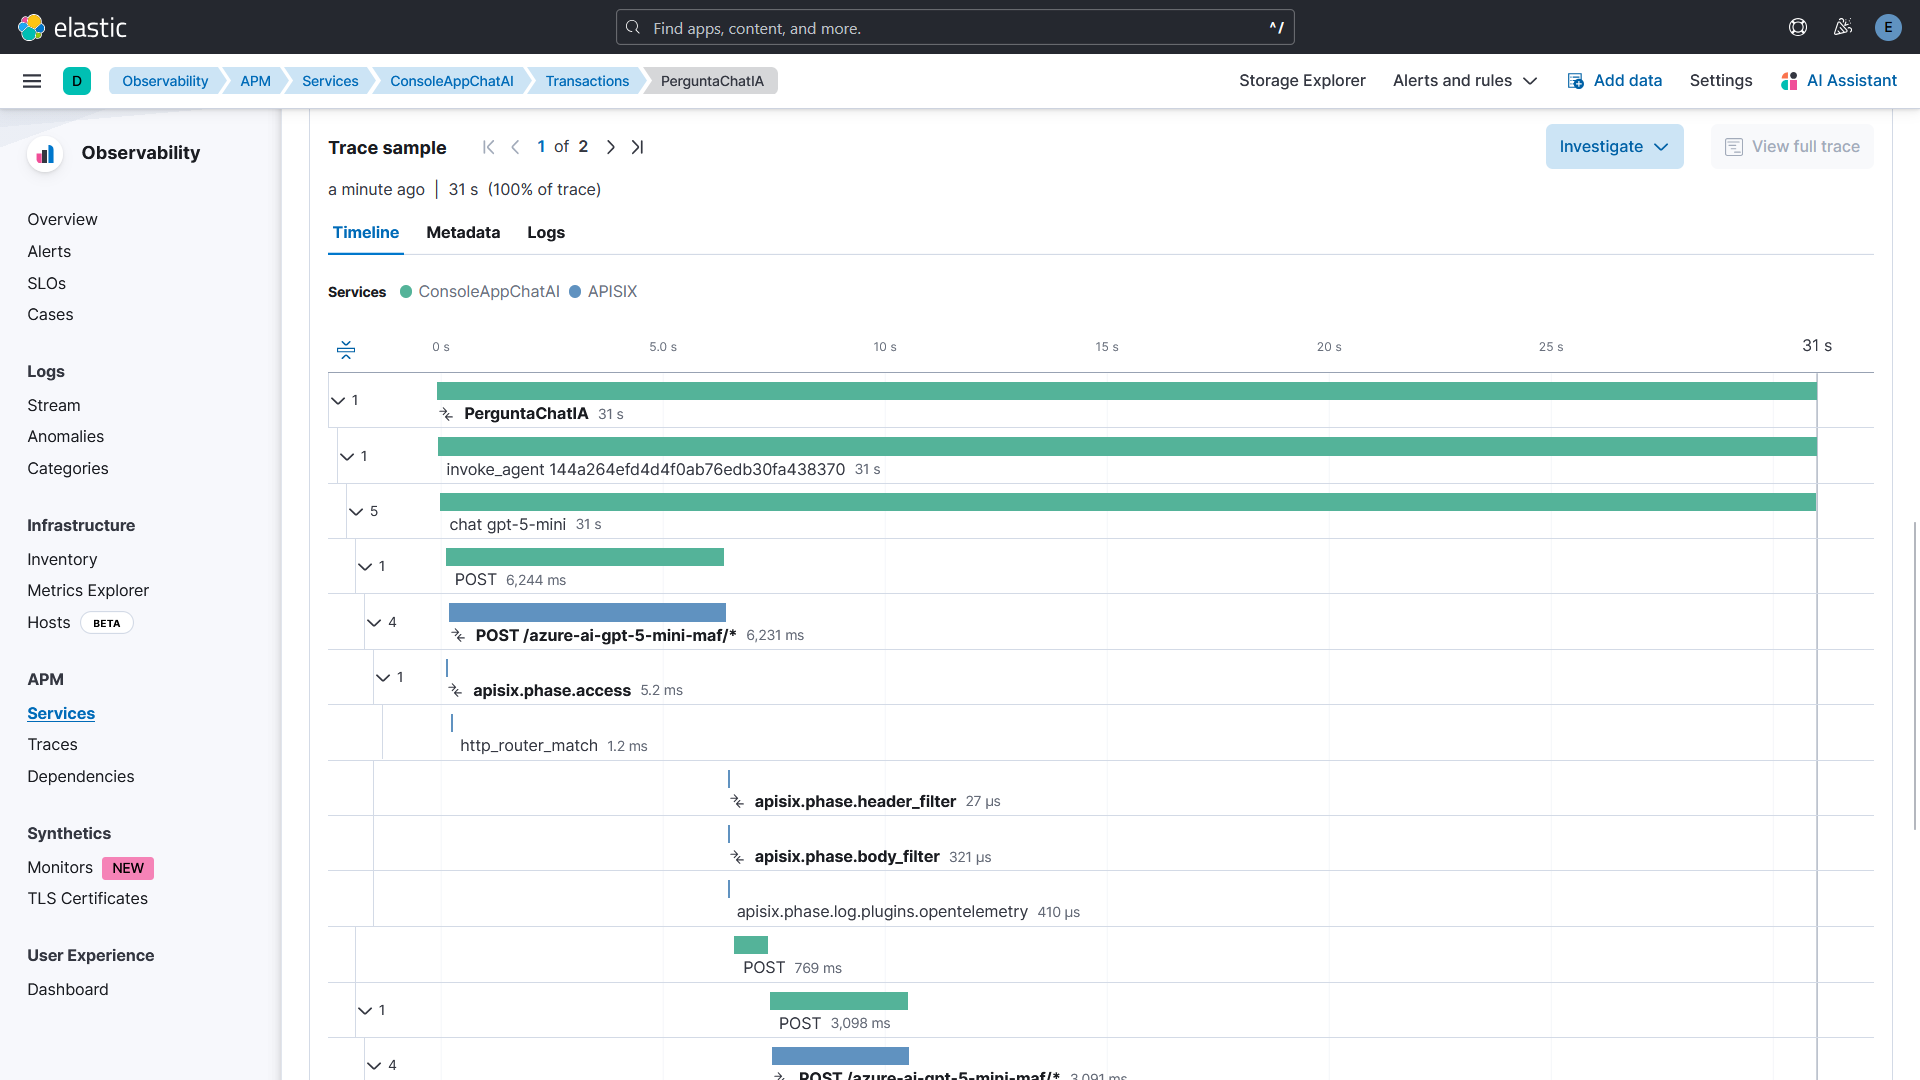The image size is (1920, 1080).
Task: Open Storage Explorer
Action: tap(1302, 81)
